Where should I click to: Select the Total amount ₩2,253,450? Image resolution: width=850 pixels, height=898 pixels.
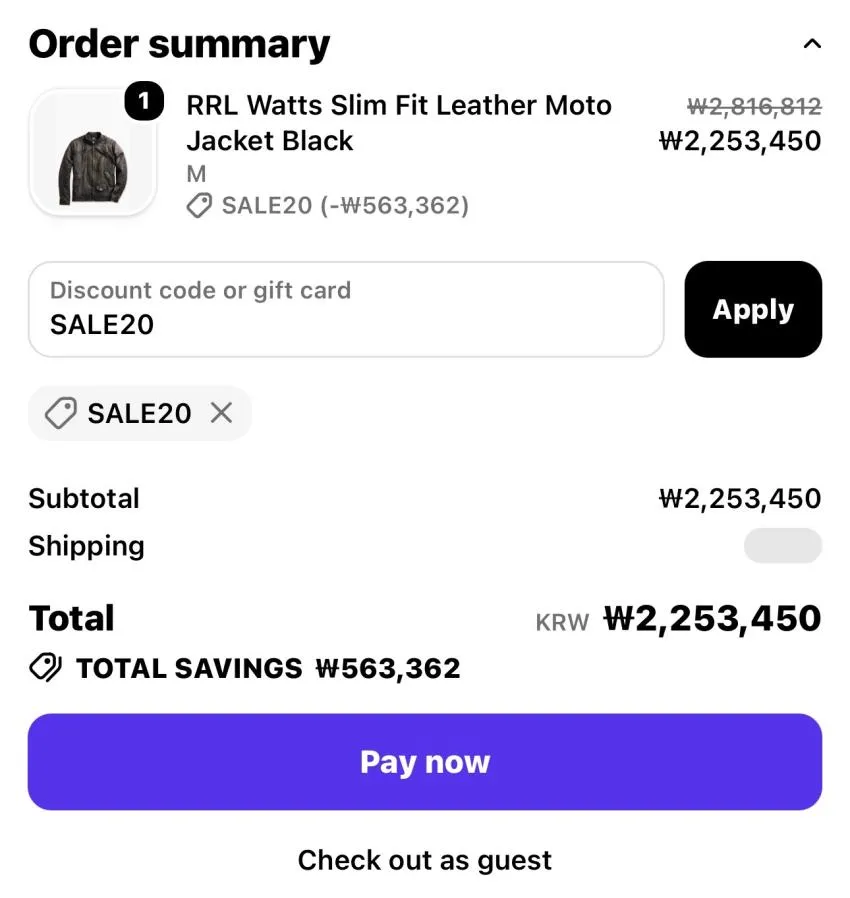[x=713, y=619]
